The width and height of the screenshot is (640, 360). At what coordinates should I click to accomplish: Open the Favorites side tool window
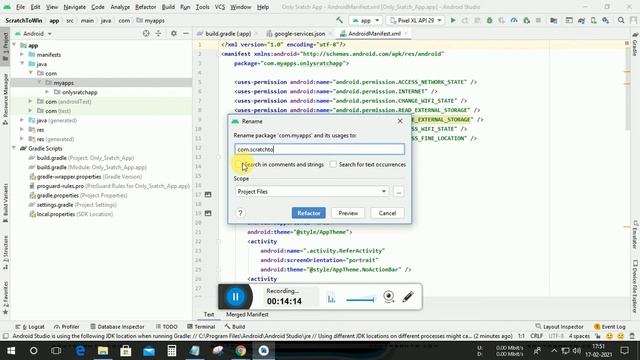(x=5, y=298)
